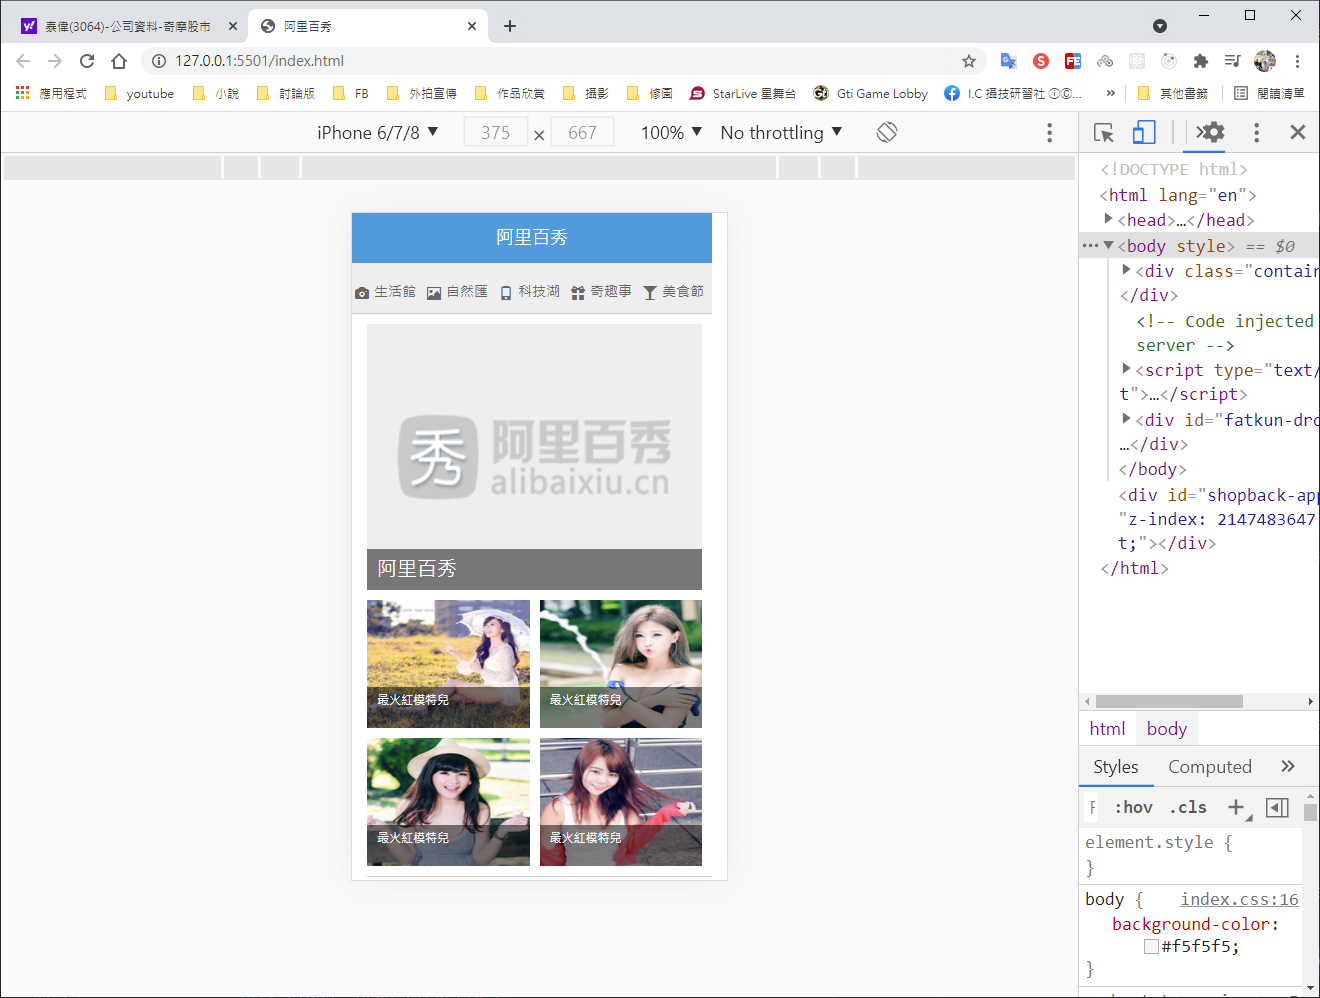The height and width of the screenshot is (998, 1320).
Task: Expand the div id fatkun node
Action: [x=1127, y=418]
